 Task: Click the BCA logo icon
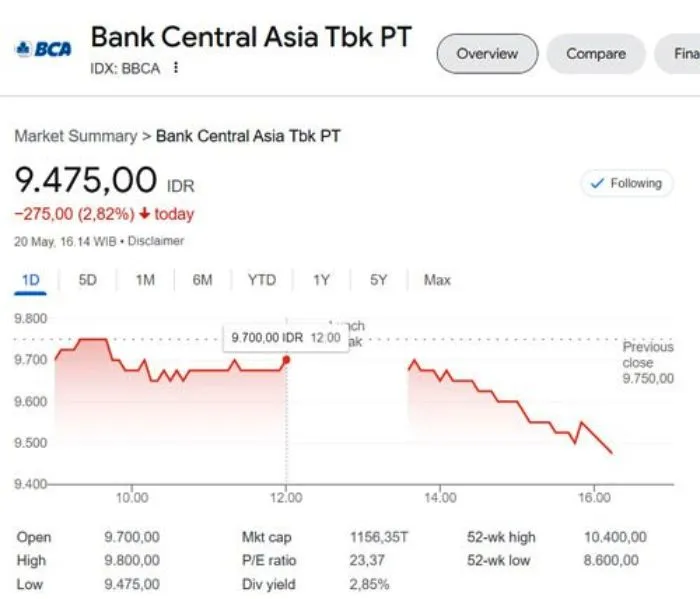point(42,48)
